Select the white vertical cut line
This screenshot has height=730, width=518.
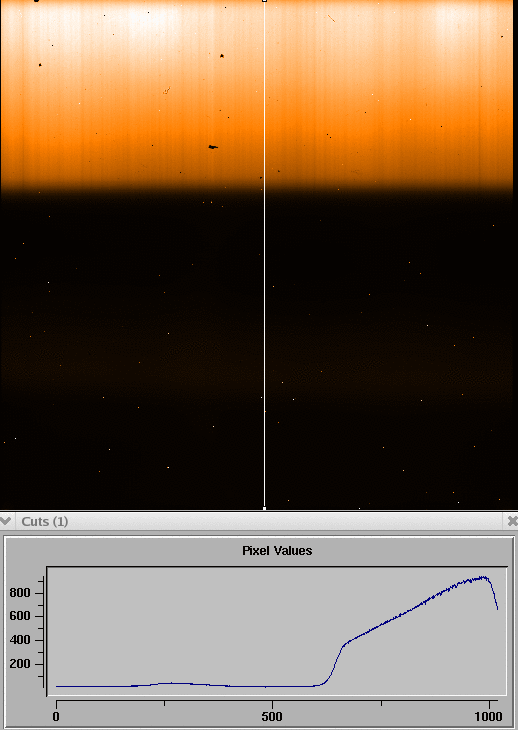click(x=264, y=255)
